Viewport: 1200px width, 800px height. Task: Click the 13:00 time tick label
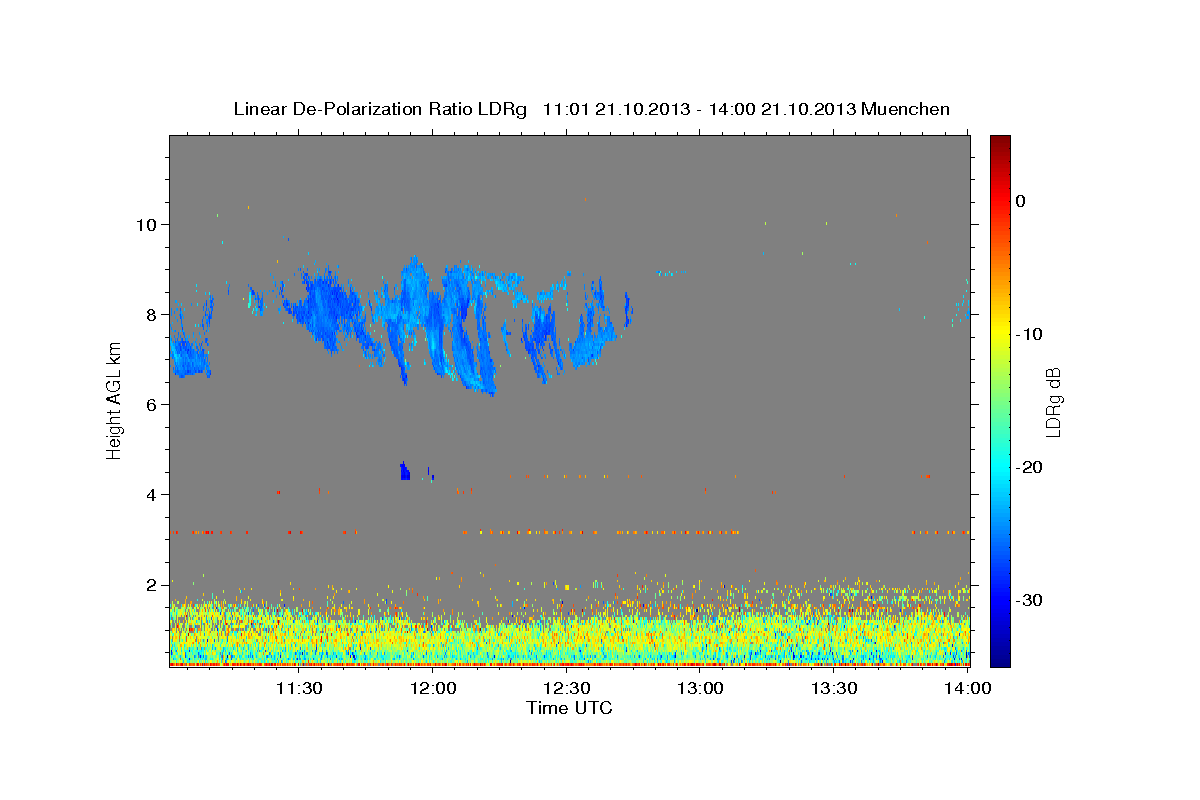coord(701,688)
